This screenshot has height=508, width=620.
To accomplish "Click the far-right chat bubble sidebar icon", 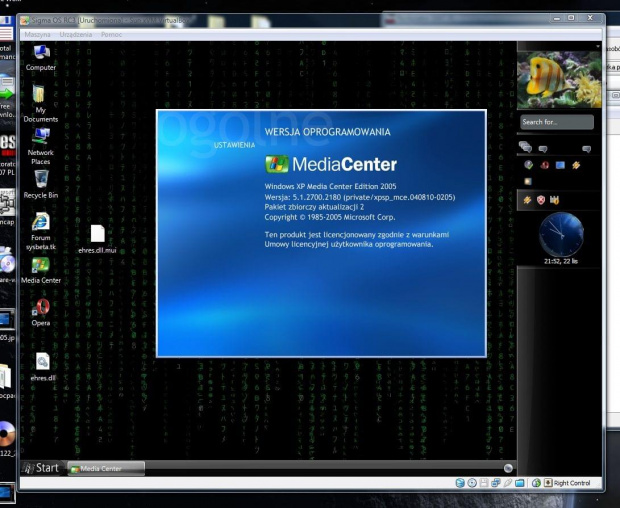I will pos(586,149).
